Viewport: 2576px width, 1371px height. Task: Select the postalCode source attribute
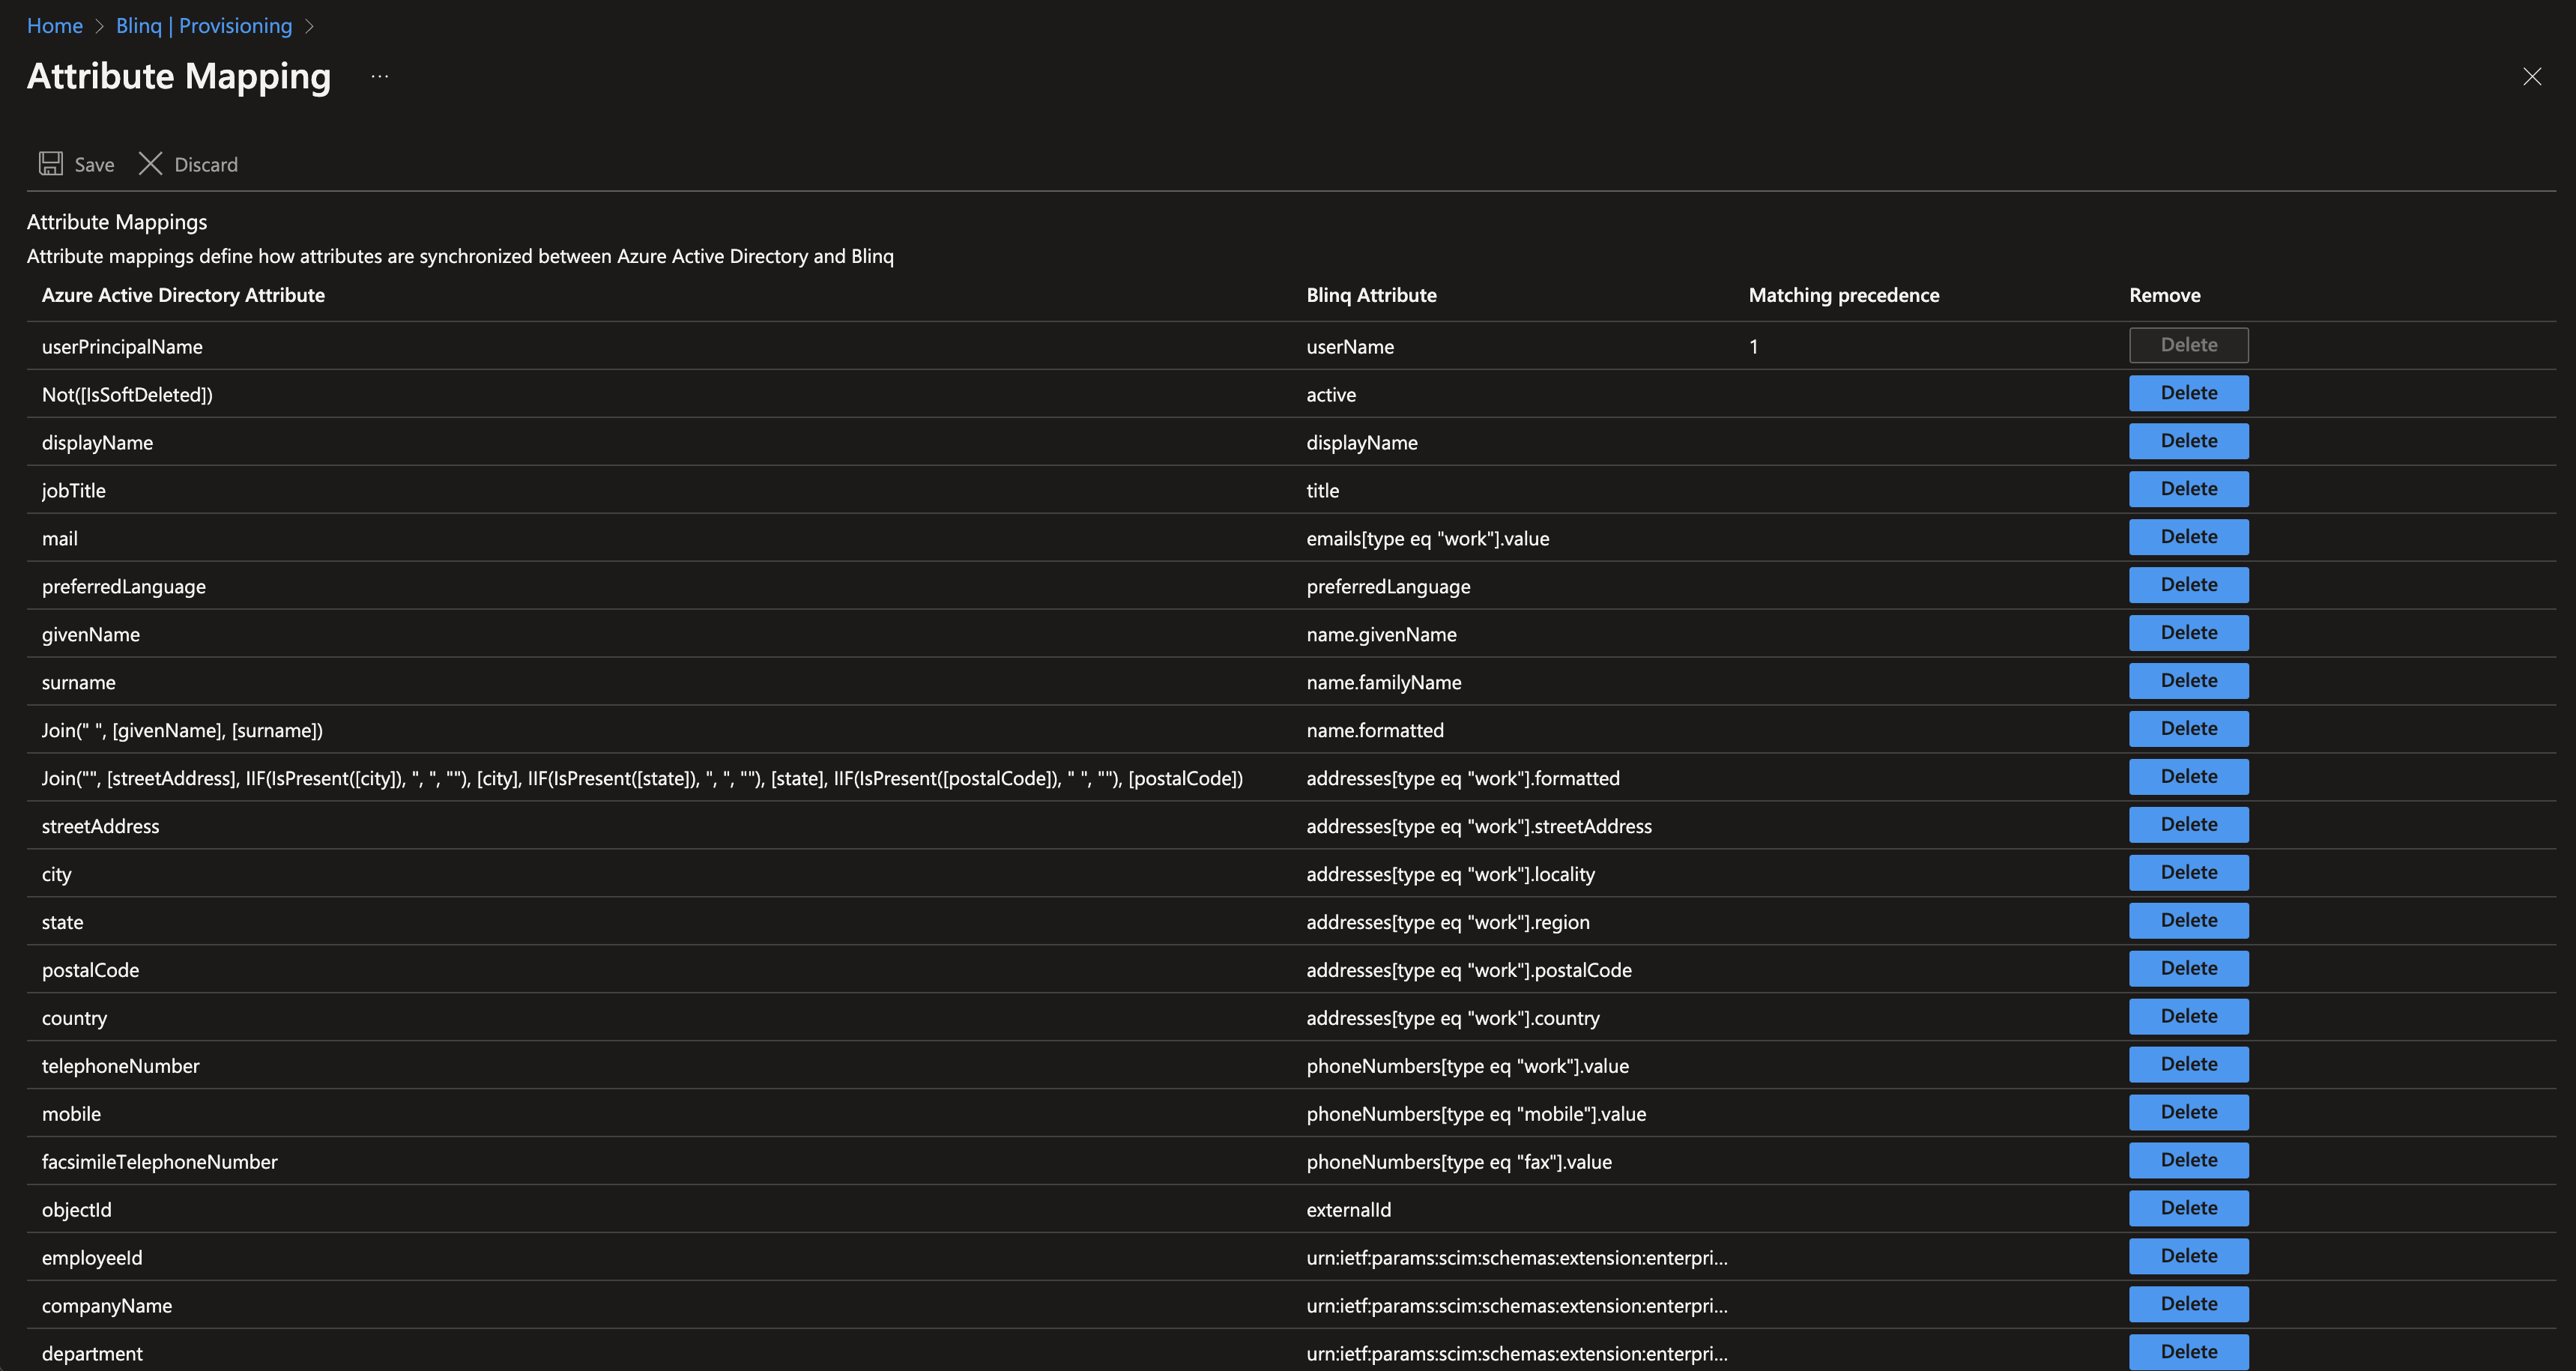pyautogui.click(x=91, y=971)
